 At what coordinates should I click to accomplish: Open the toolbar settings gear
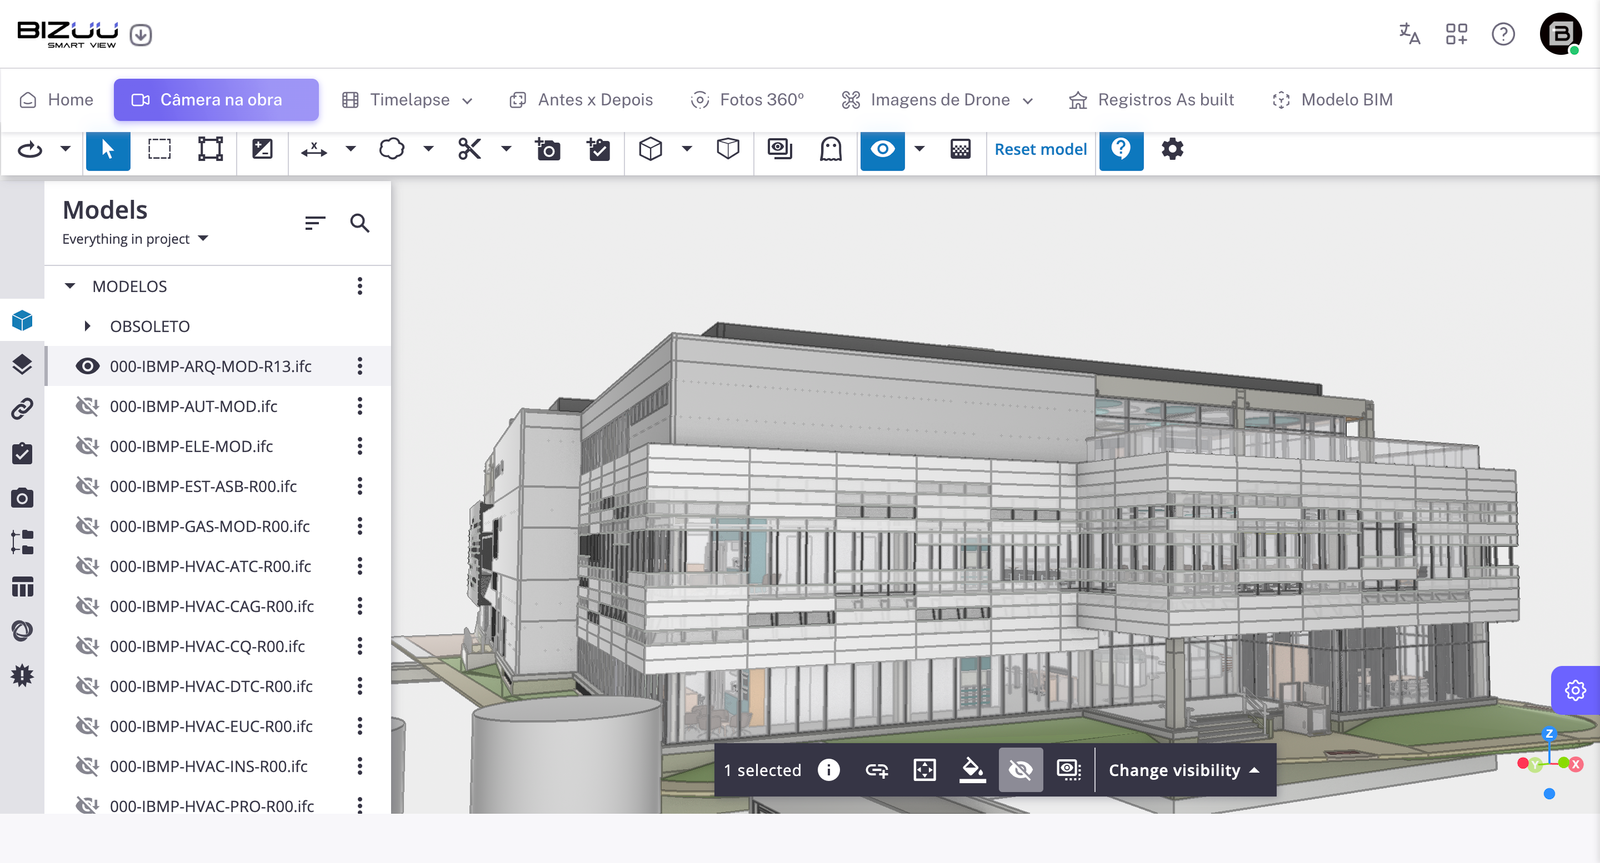coord(1173,150)
